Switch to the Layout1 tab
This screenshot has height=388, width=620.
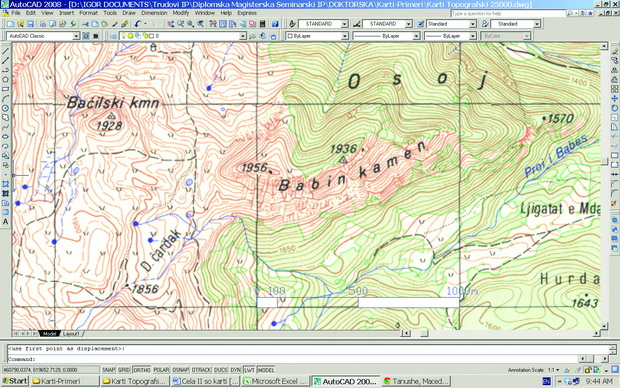click(x=72, y=334)
